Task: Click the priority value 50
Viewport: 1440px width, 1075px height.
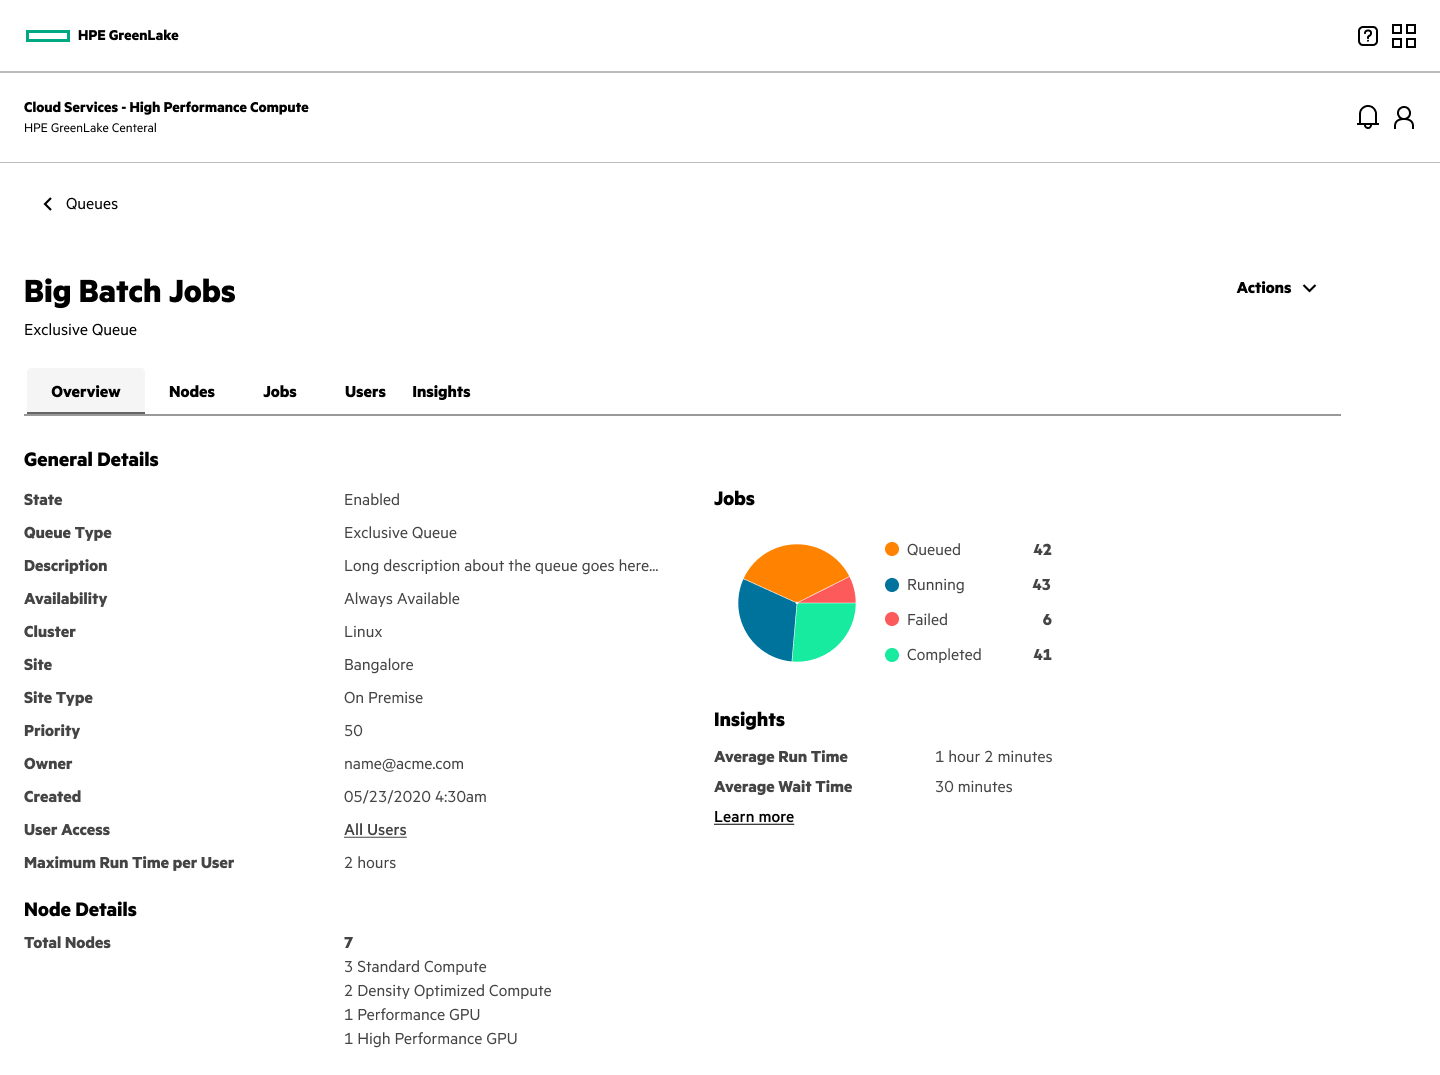Action: pos(353,731)
